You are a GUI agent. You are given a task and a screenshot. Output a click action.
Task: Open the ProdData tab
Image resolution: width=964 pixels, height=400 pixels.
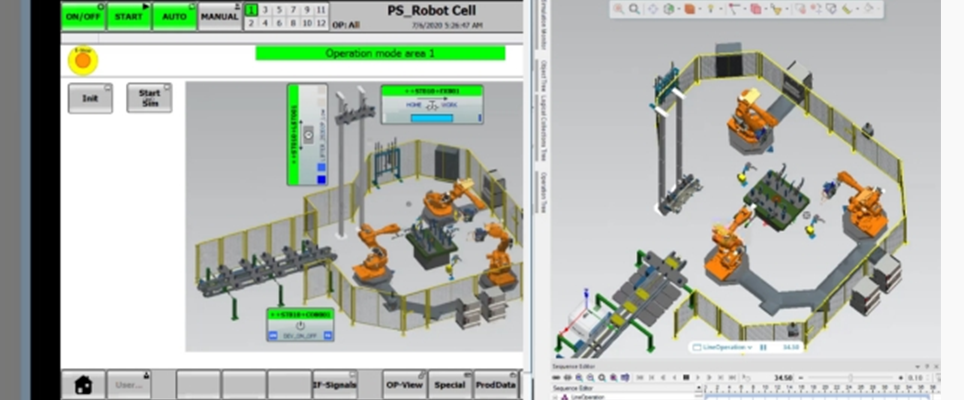pos(495,384)
